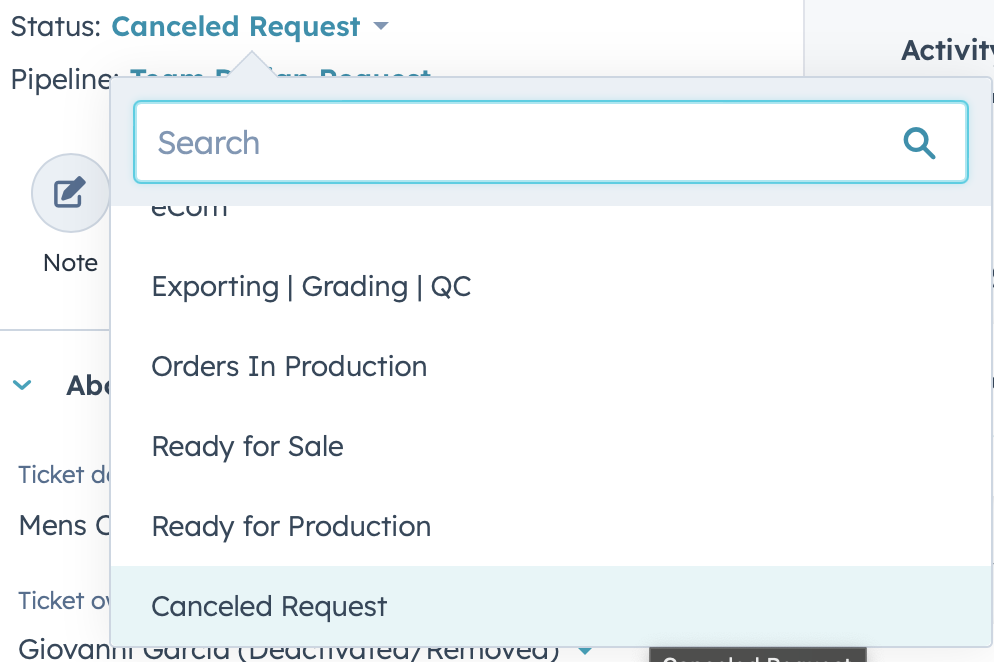Click the Note label under the icon
This screenshot has width=994, height=662.
[x=70, y=263]
